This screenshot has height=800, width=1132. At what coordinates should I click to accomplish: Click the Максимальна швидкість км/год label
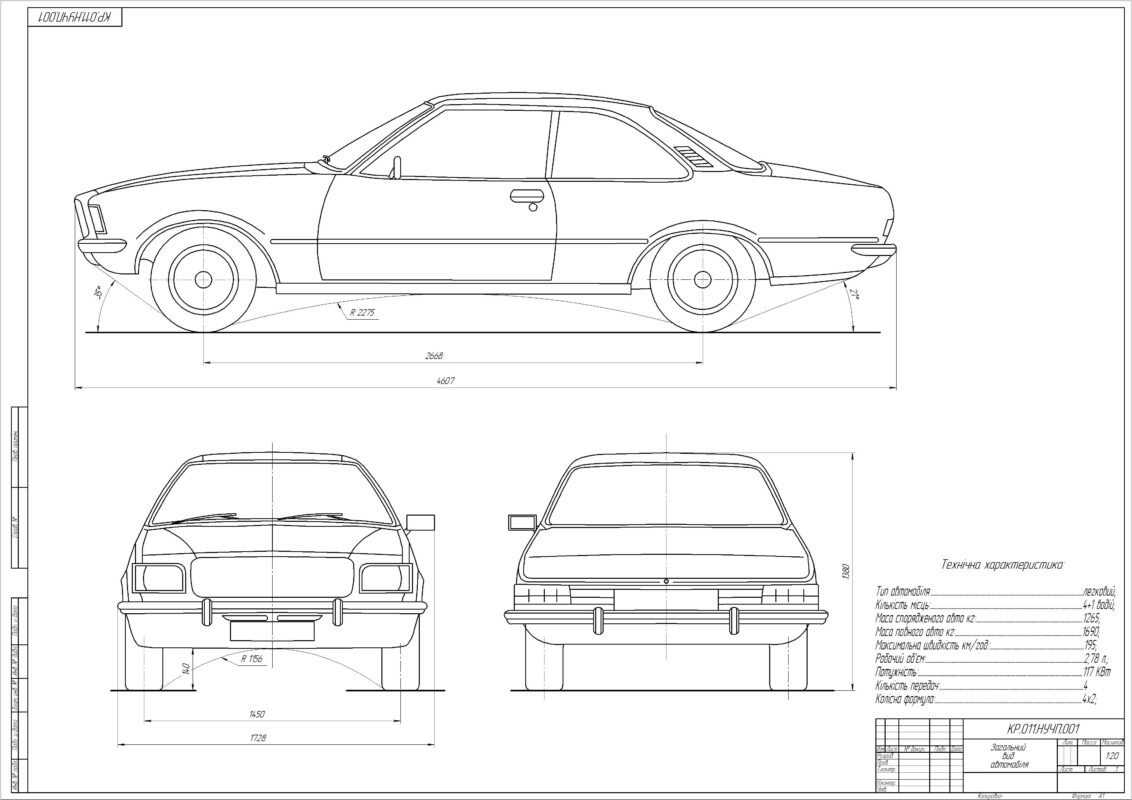pyautogui.click(x=933, y=645)
